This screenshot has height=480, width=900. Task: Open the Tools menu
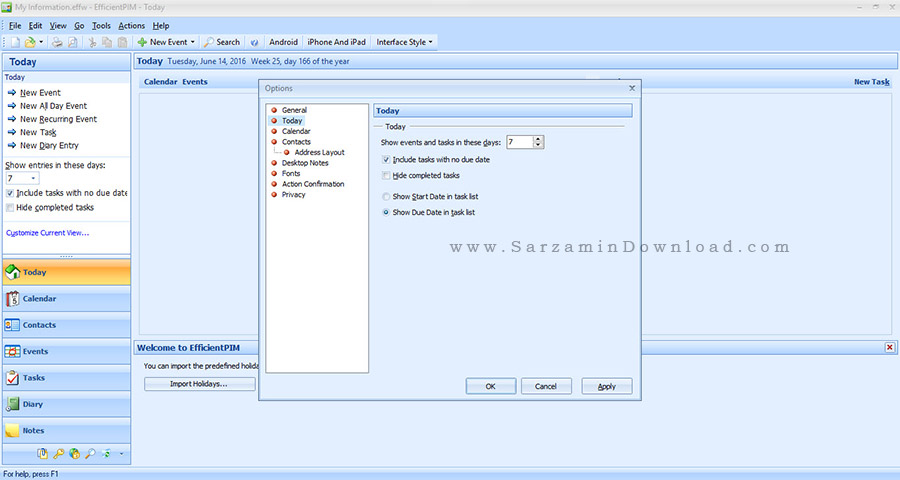point(101,26)
